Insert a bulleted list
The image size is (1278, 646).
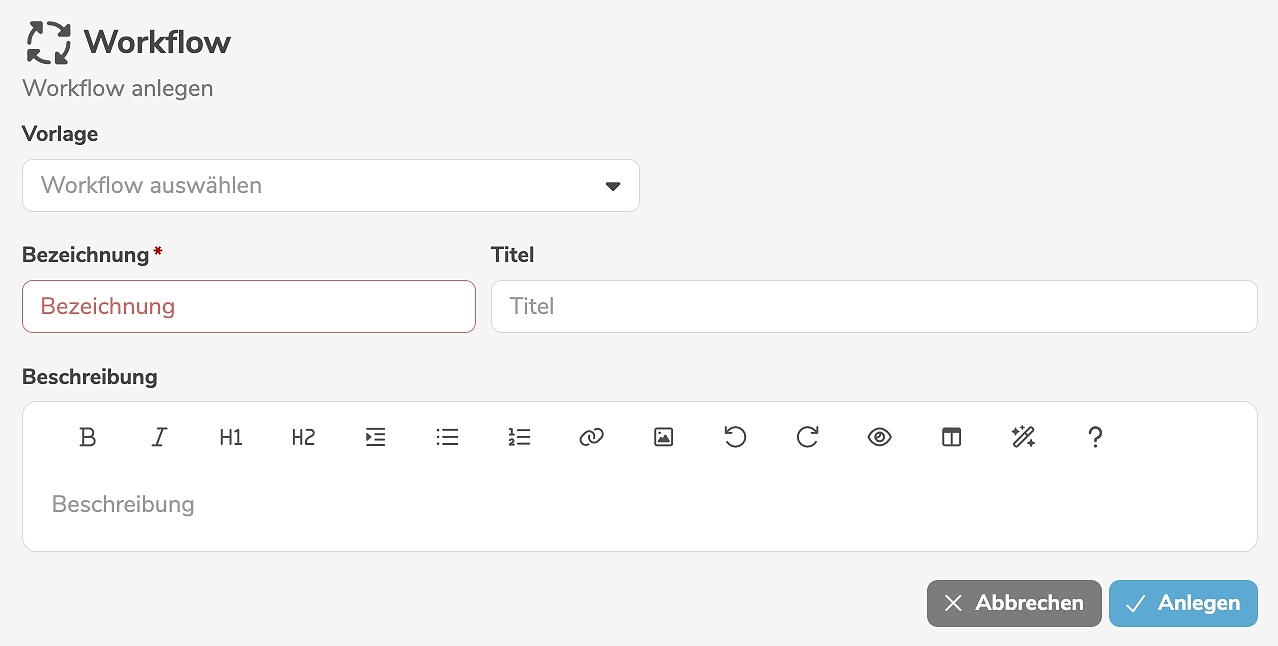click(447, 437)
